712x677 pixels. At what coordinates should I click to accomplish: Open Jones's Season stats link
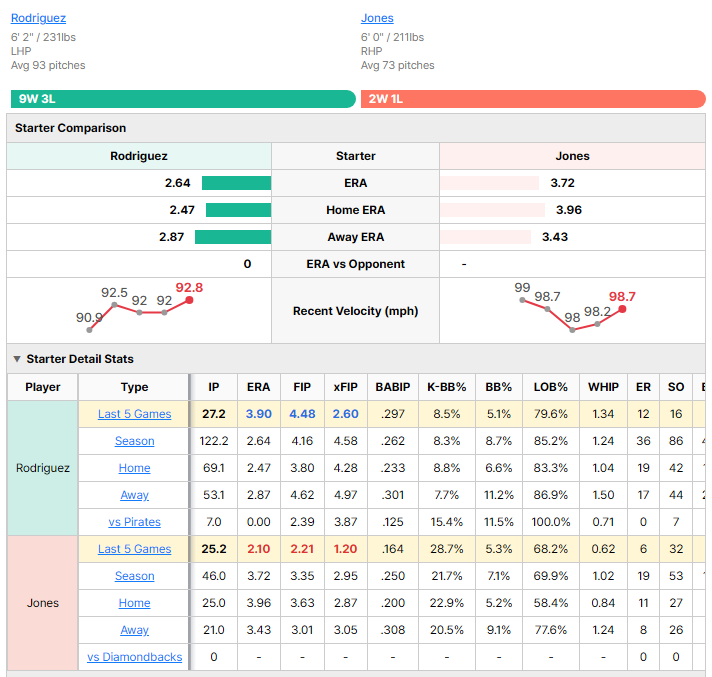coord(134,576)
